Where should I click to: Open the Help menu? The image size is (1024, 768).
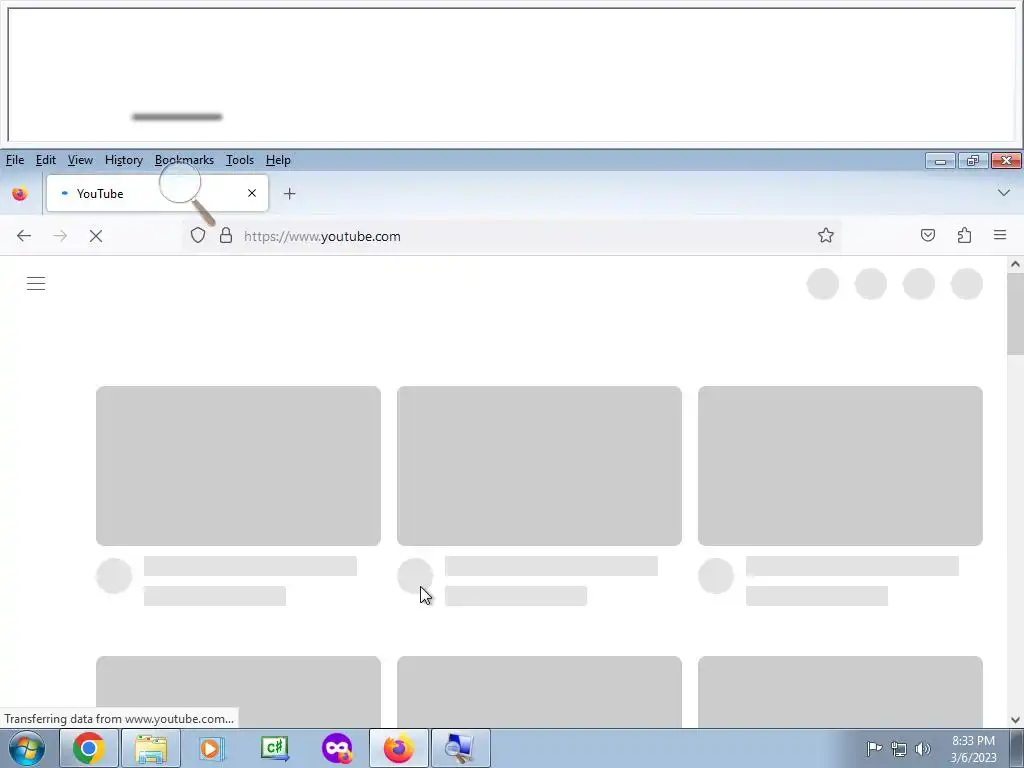pos(278,160)
